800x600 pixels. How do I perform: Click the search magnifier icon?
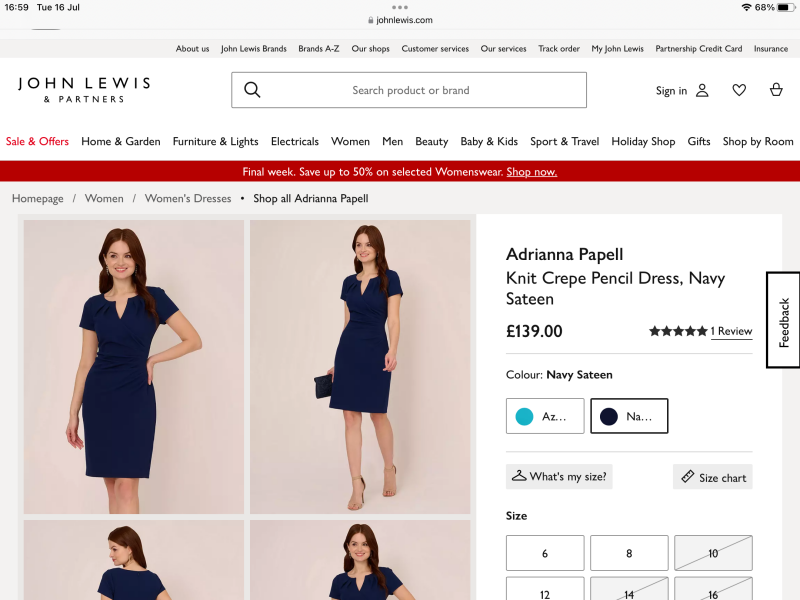click(x=252, y=90)
